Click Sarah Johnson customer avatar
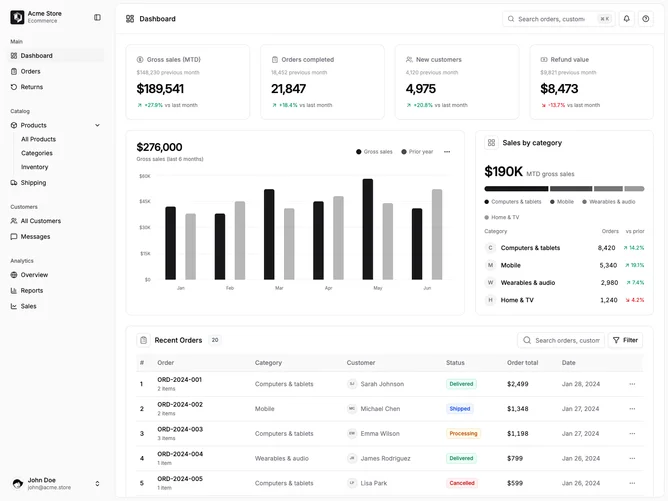 coord(352,384)
